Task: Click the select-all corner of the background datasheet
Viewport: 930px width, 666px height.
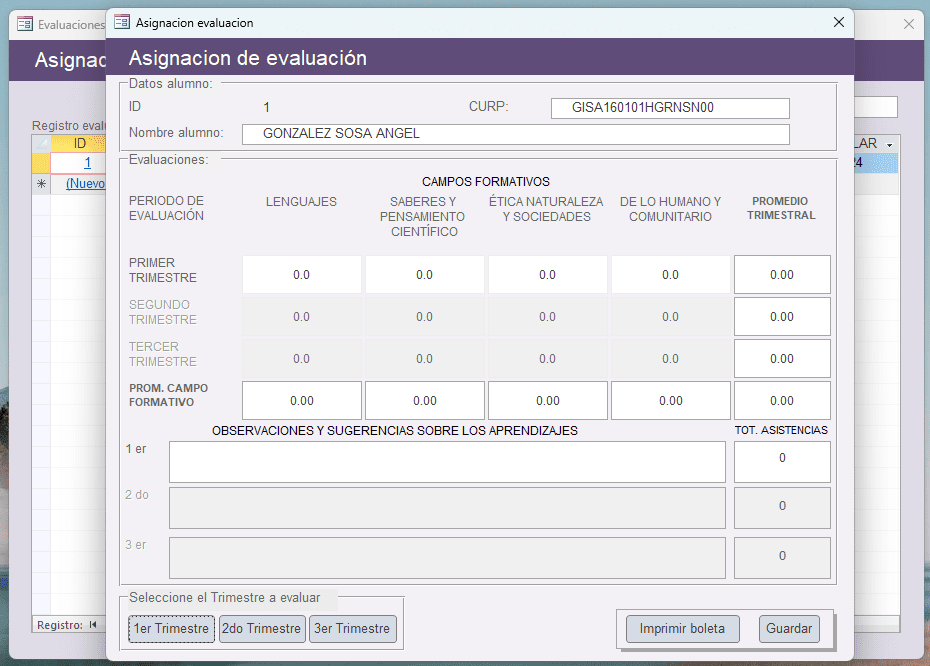Action: [x=41, y=143]
